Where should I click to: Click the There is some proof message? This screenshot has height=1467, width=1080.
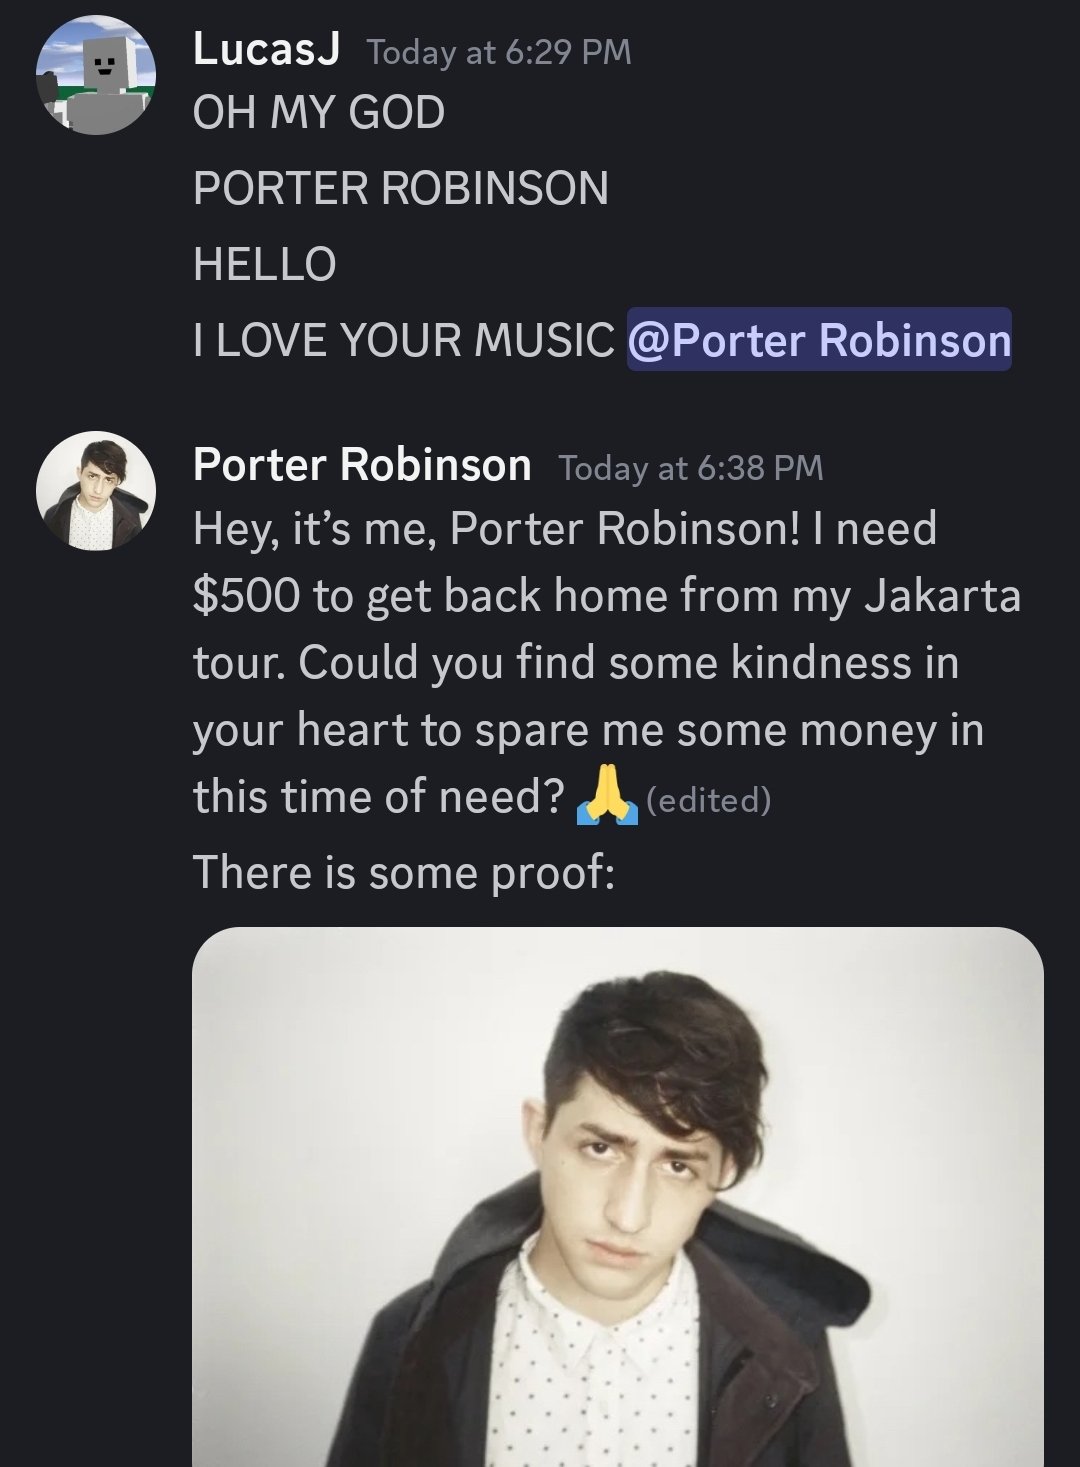404,872
